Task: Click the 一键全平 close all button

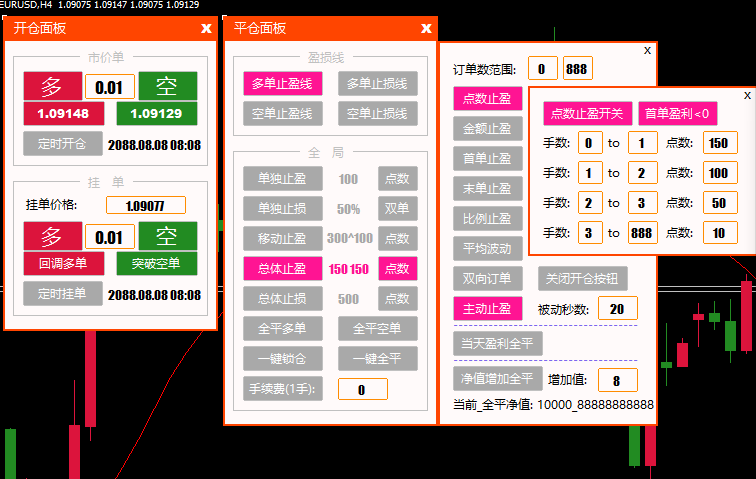Action: click(378, 358)
